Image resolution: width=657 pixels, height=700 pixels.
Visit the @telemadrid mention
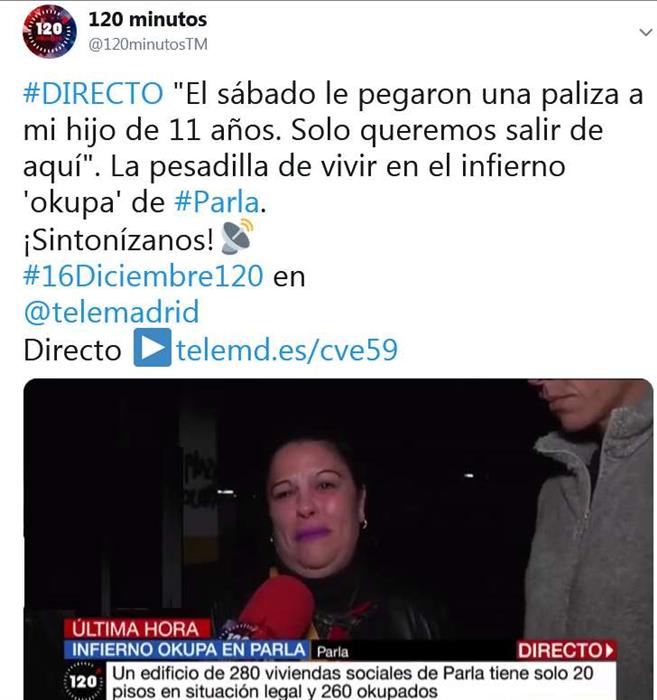click(x=111, y=312)
